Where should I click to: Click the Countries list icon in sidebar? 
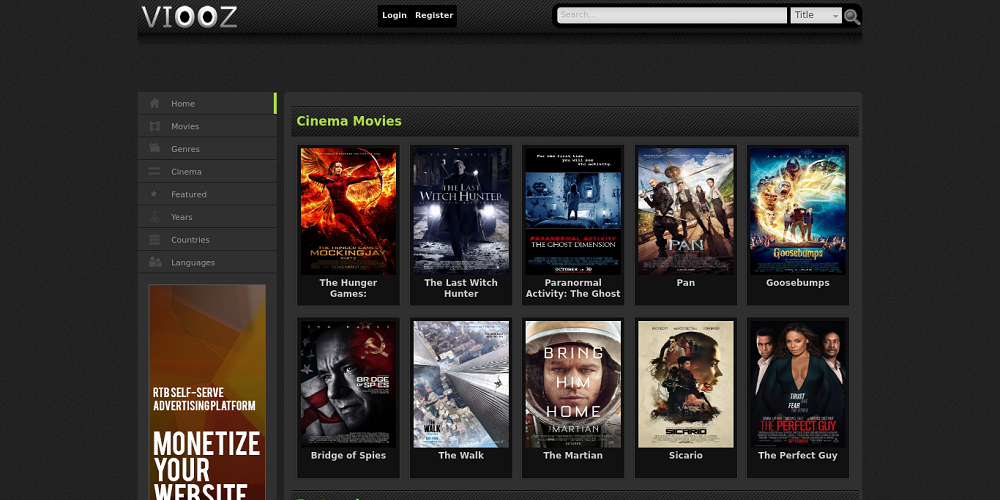(x=154, y=240)
